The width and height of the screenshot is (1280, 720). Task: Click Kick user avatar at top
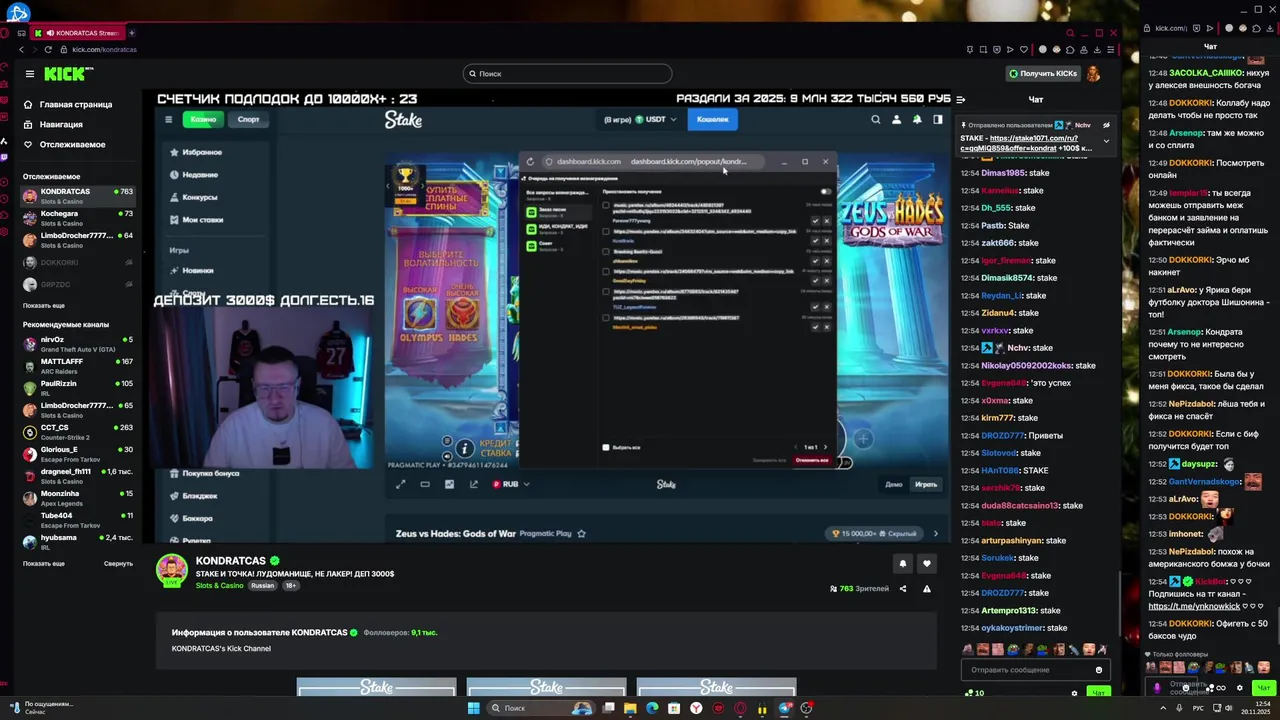1093,74
